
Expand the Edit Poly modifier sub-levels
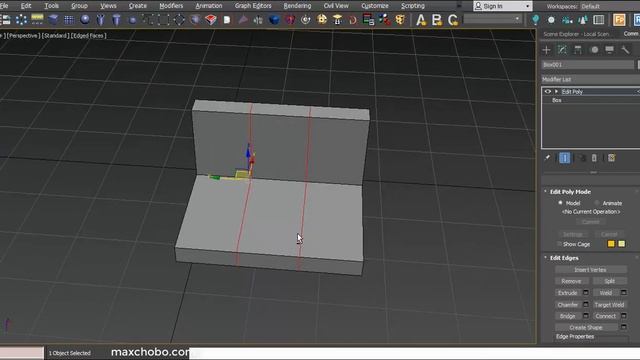pyautogui.click(x=556, y=91)
